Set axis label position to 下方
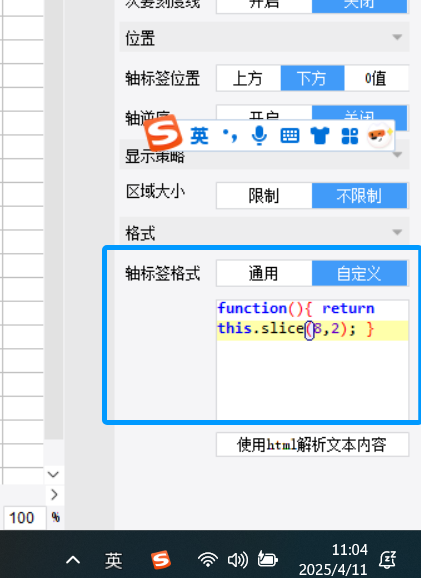 [x=312, y=78]
